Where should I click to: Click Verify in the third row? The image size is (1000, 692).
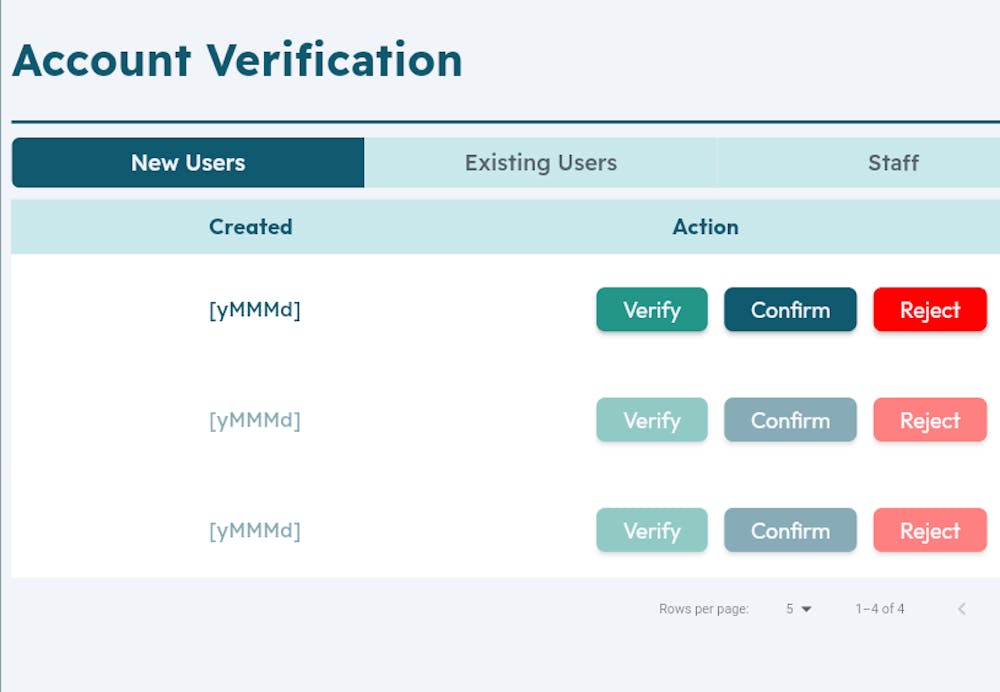[x=652, y=531]
